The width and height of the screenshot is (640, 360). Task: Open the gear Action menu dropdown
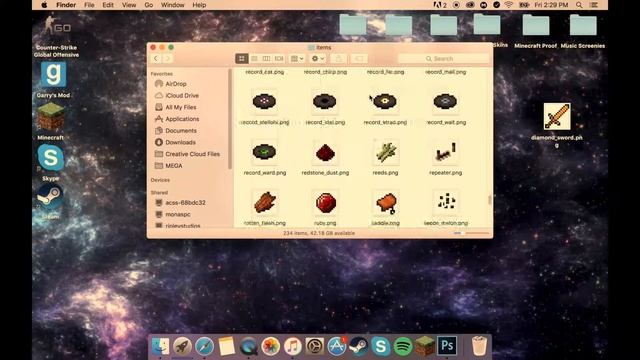click(x=318, y=59)
